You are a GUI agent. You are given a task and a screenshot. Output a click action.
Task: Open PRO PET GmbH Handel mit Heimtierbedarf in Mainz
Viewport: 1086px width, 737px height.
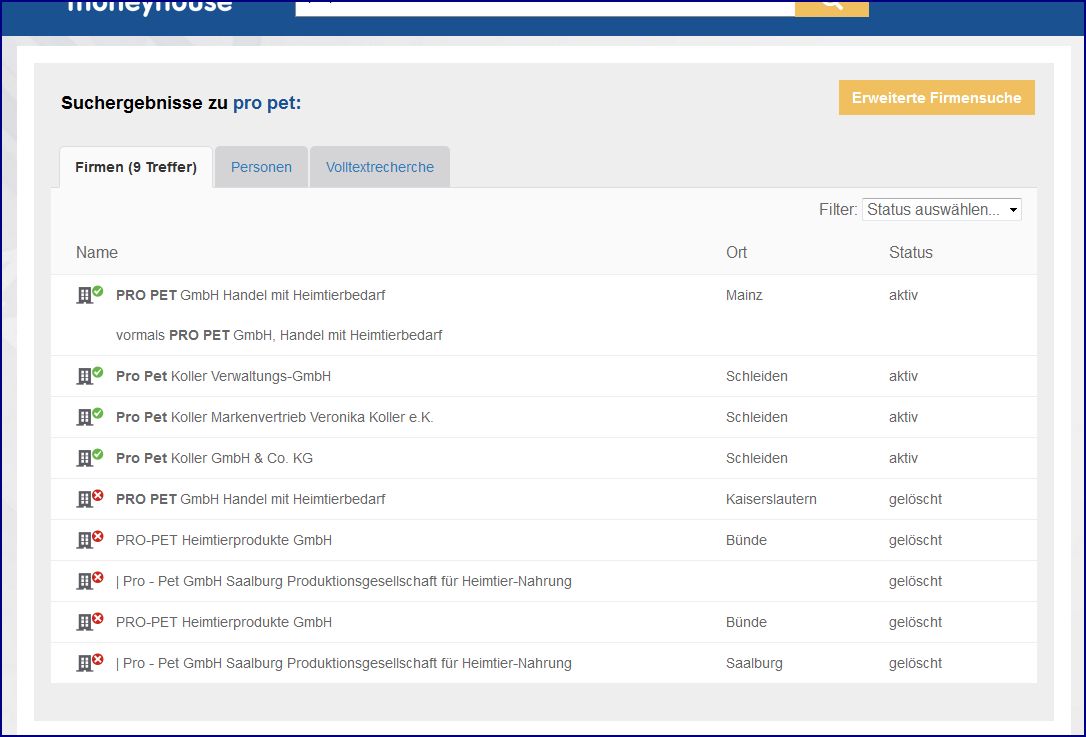coord(250,295)
